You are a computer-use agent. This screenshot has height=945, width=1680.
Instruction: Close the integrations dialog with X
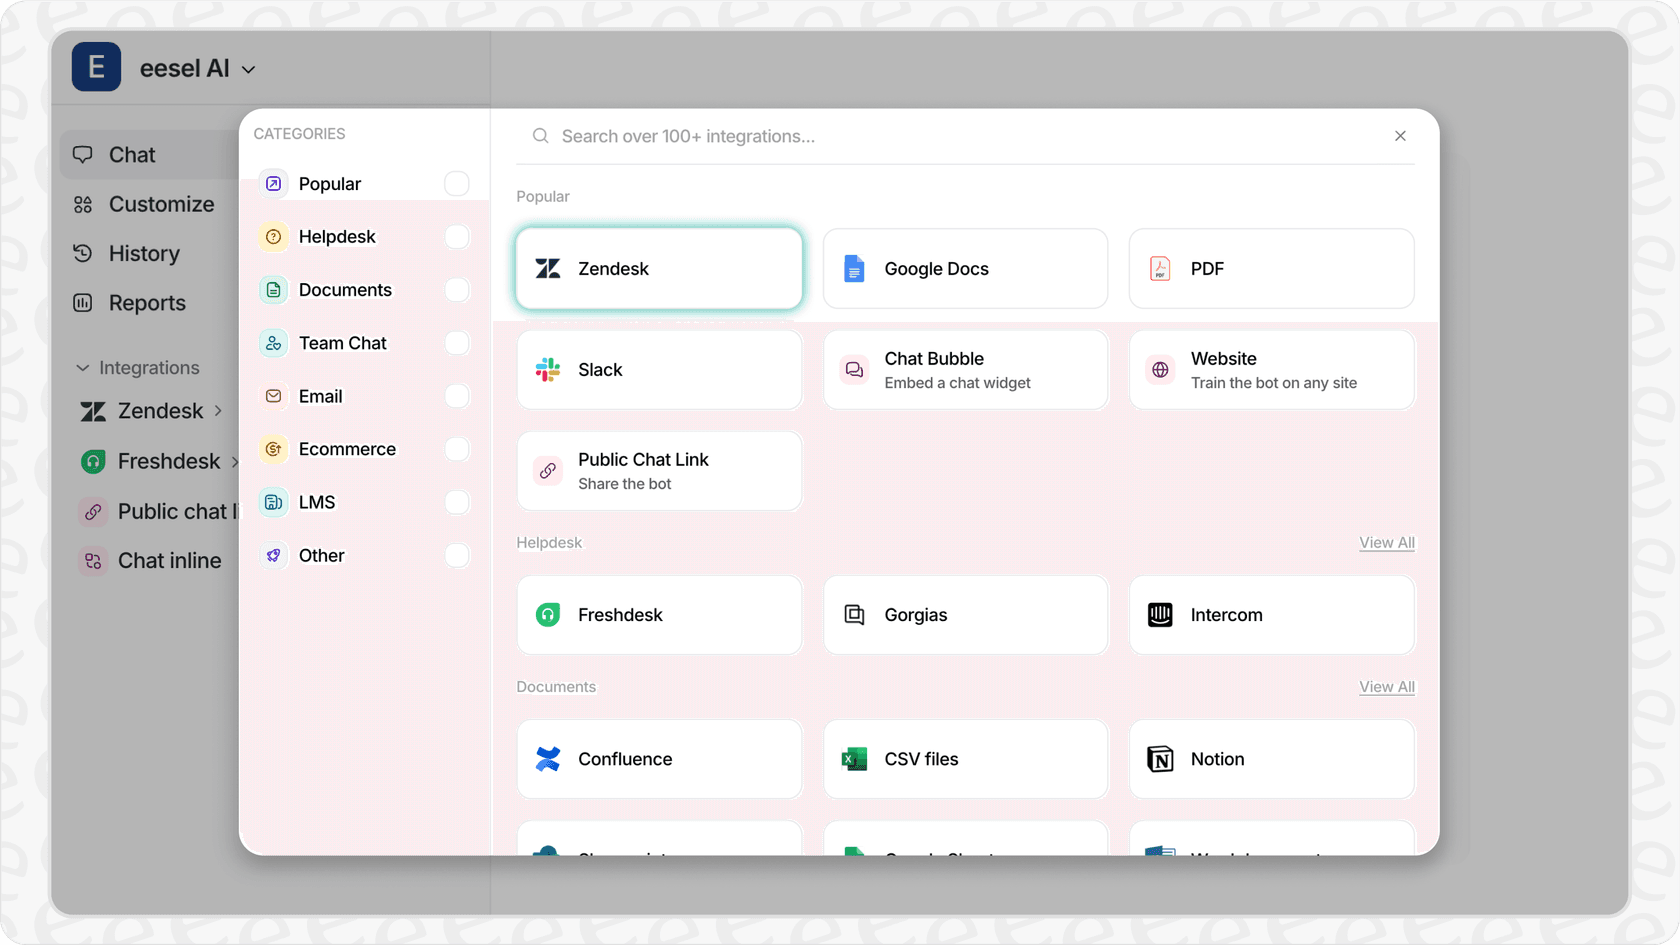tap(1400, 136)
